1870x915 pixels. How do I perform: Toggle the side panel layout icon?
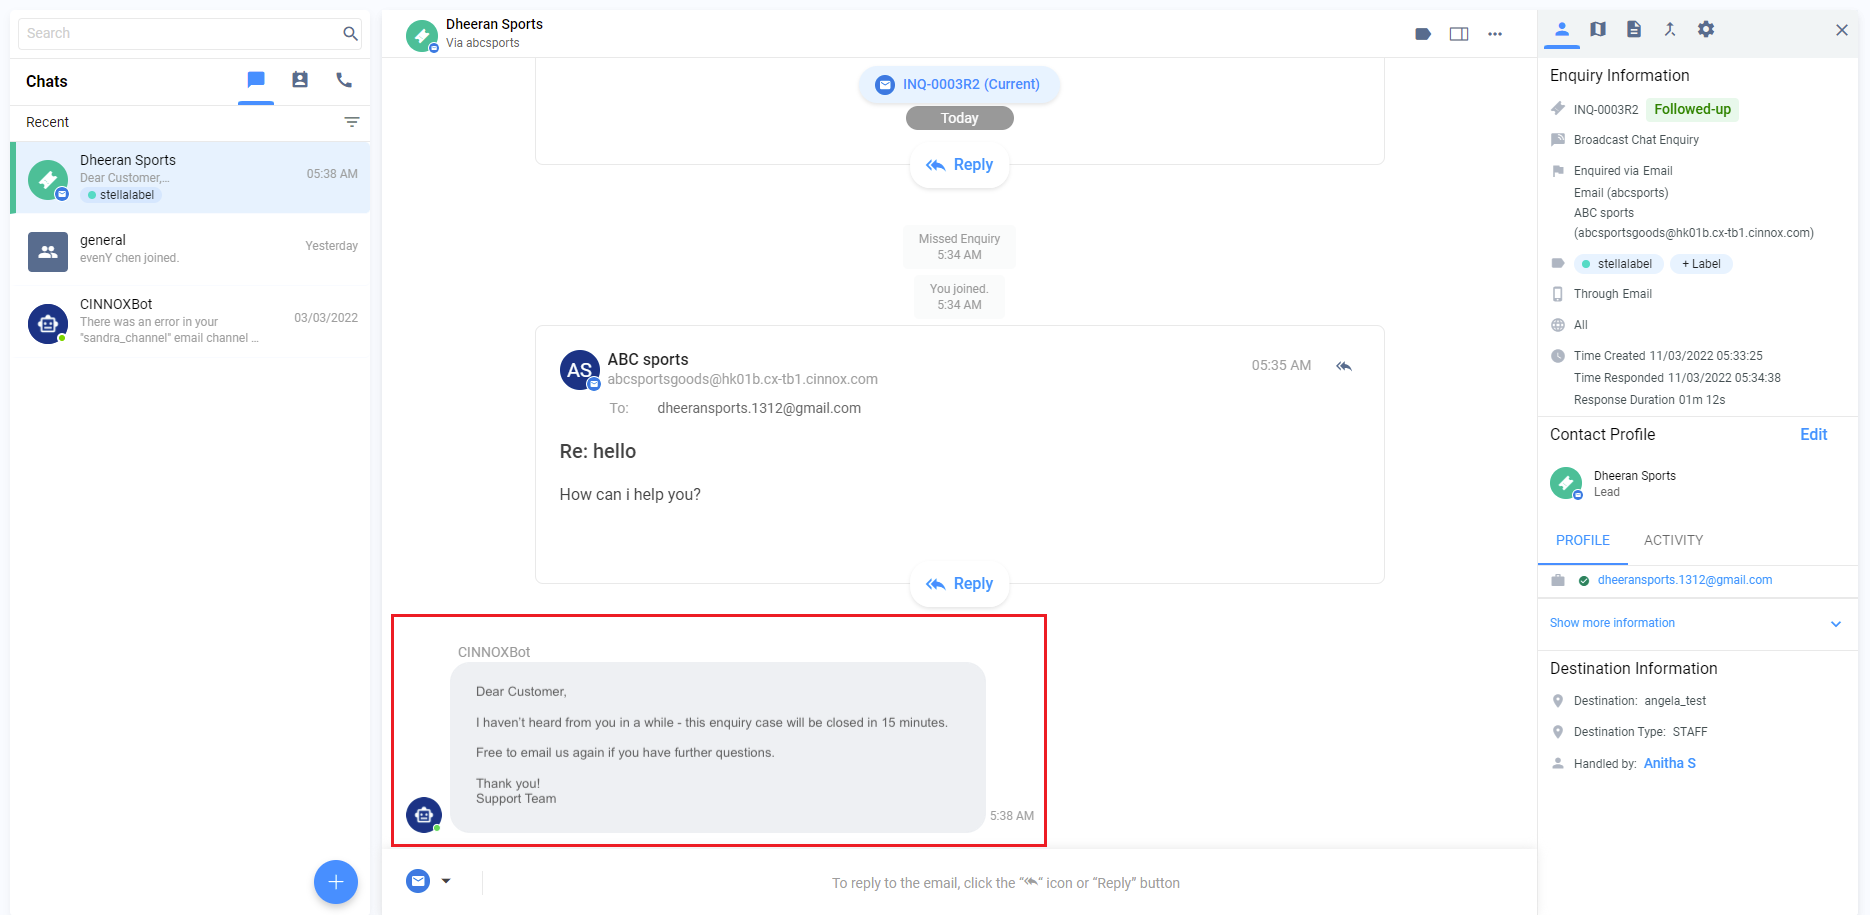[1459, 34]
